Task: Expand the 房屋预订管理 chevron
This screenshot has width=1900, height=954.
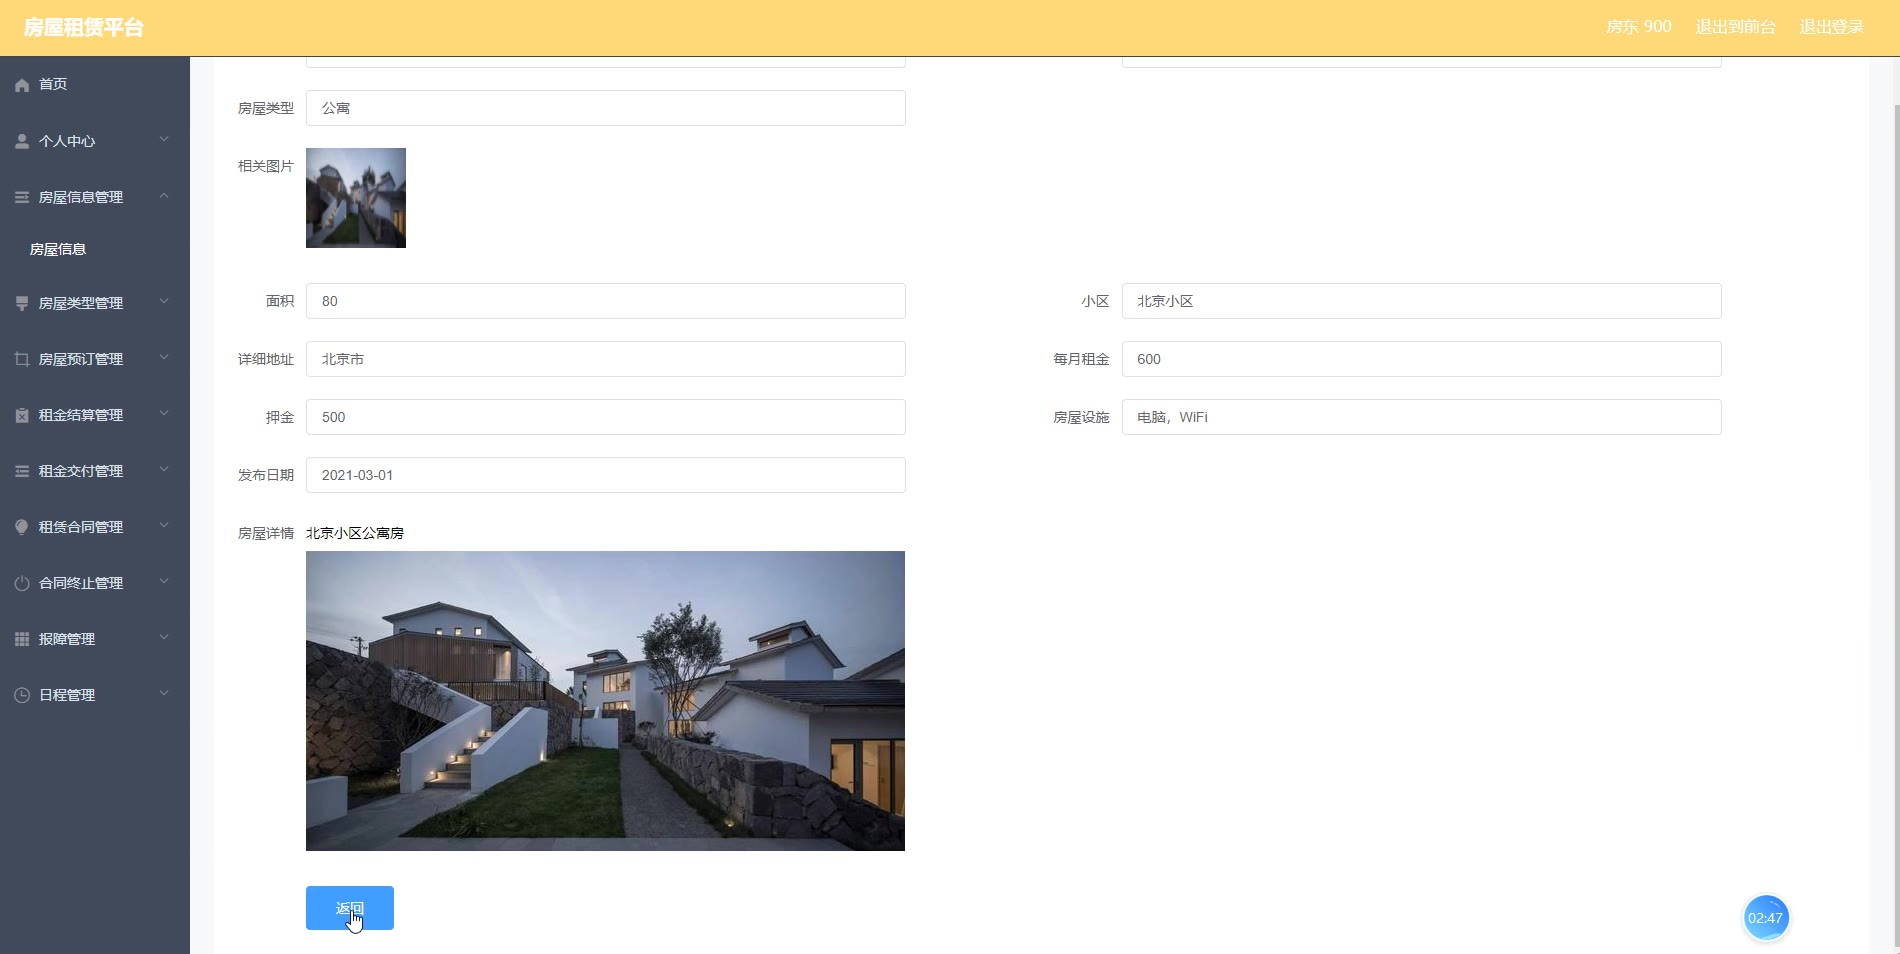Action: coord(164,357)
